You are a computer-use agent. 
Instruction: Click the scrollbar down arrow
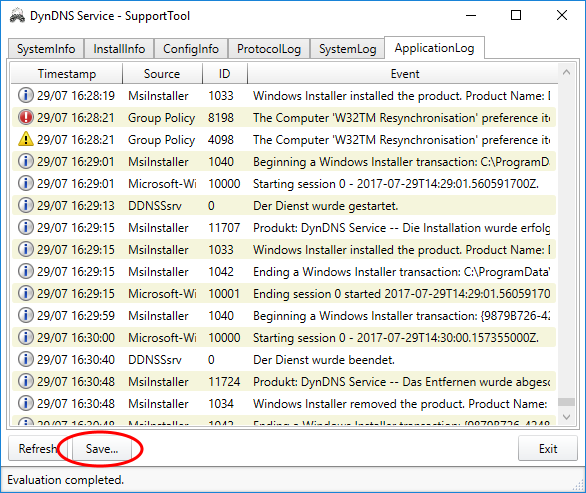coord(567,417)
